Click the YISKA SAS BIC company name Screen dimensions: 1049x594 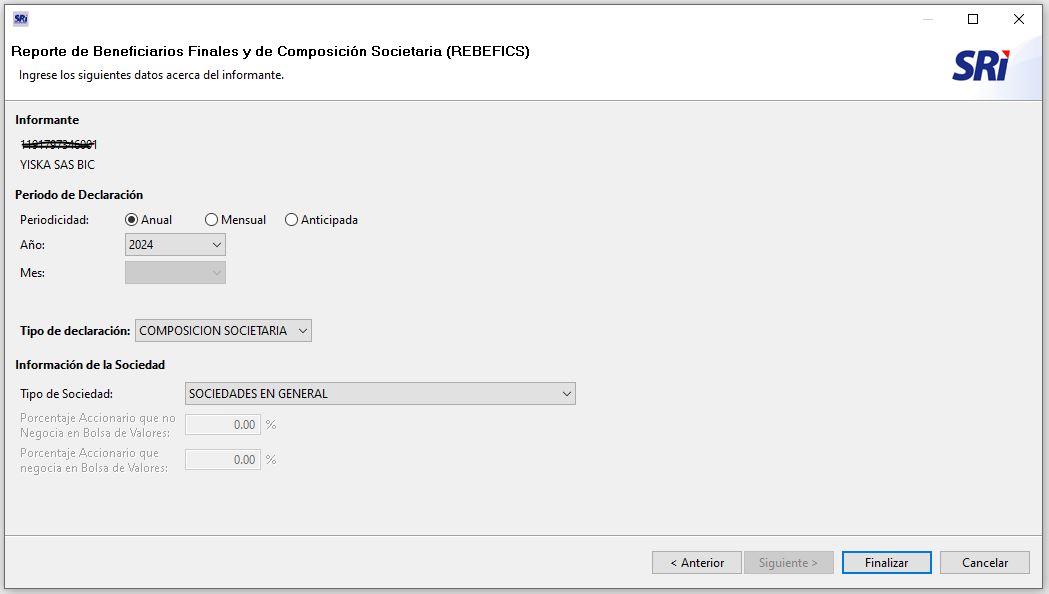click(58, 165)
